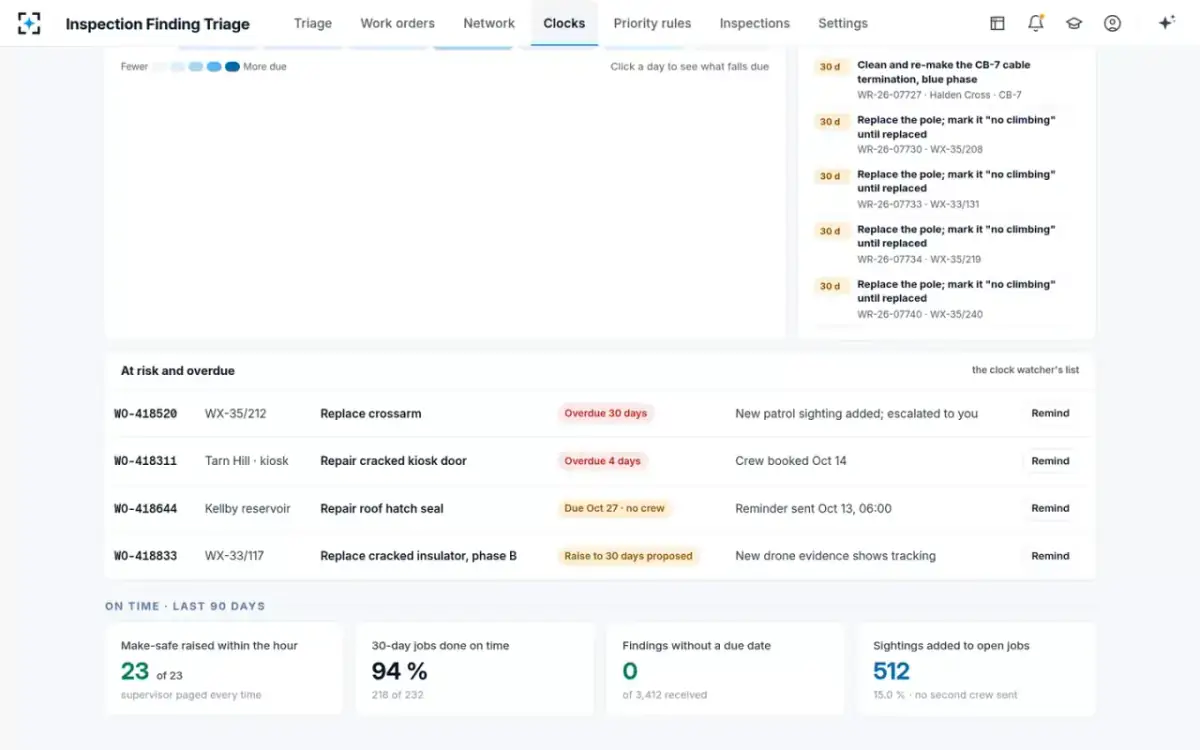Viewport: 1200px width, 750px height.
Task: Click the Tarn Hill kiosk location
Action: pos(246,461)
